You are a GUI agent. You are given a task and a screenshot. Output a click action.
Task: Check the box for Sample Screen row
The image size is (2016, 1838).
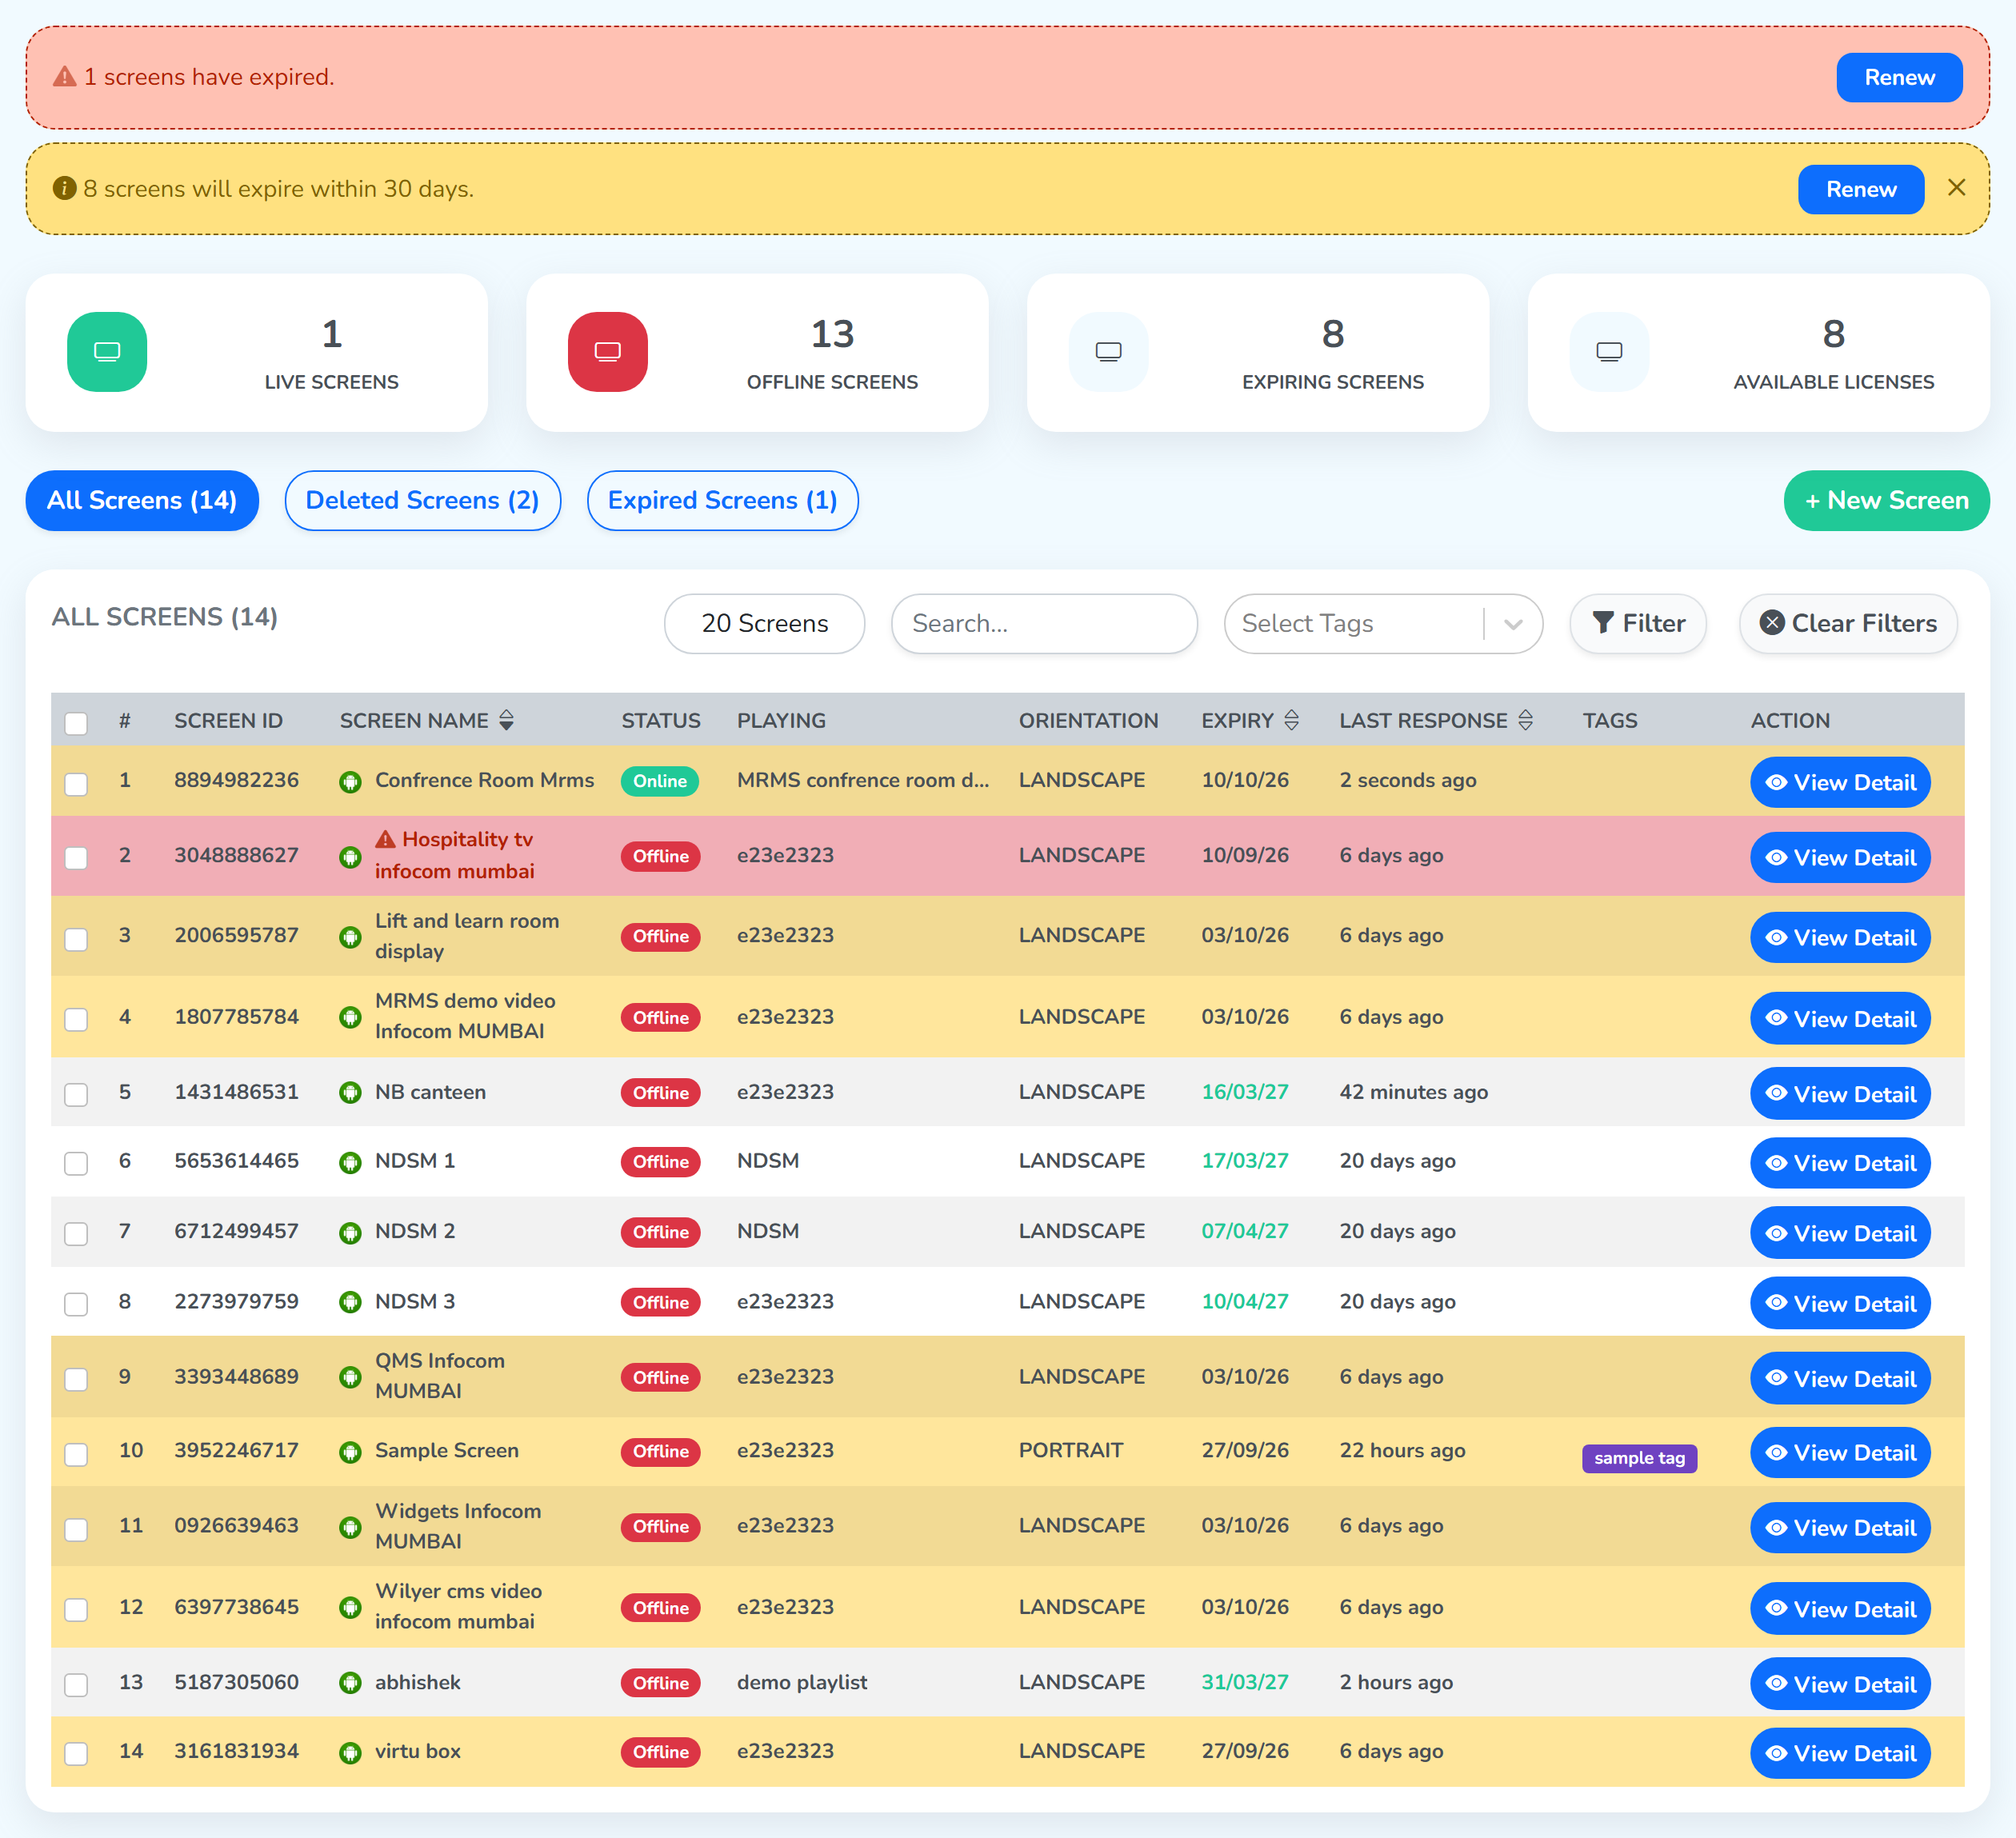coord(76,1453)
